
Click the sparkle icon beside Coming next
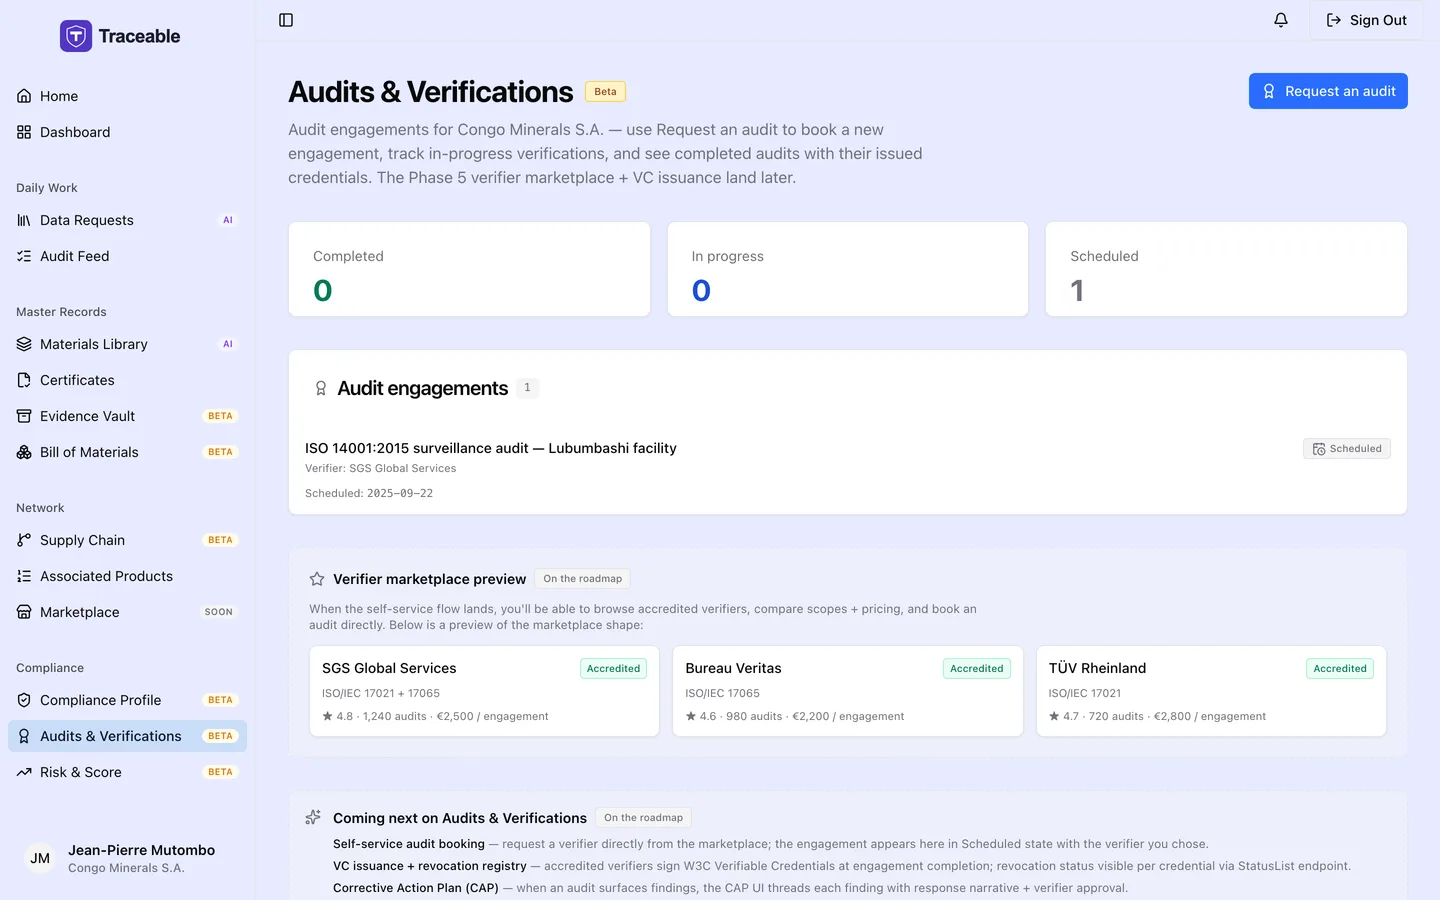click(313, 817)
